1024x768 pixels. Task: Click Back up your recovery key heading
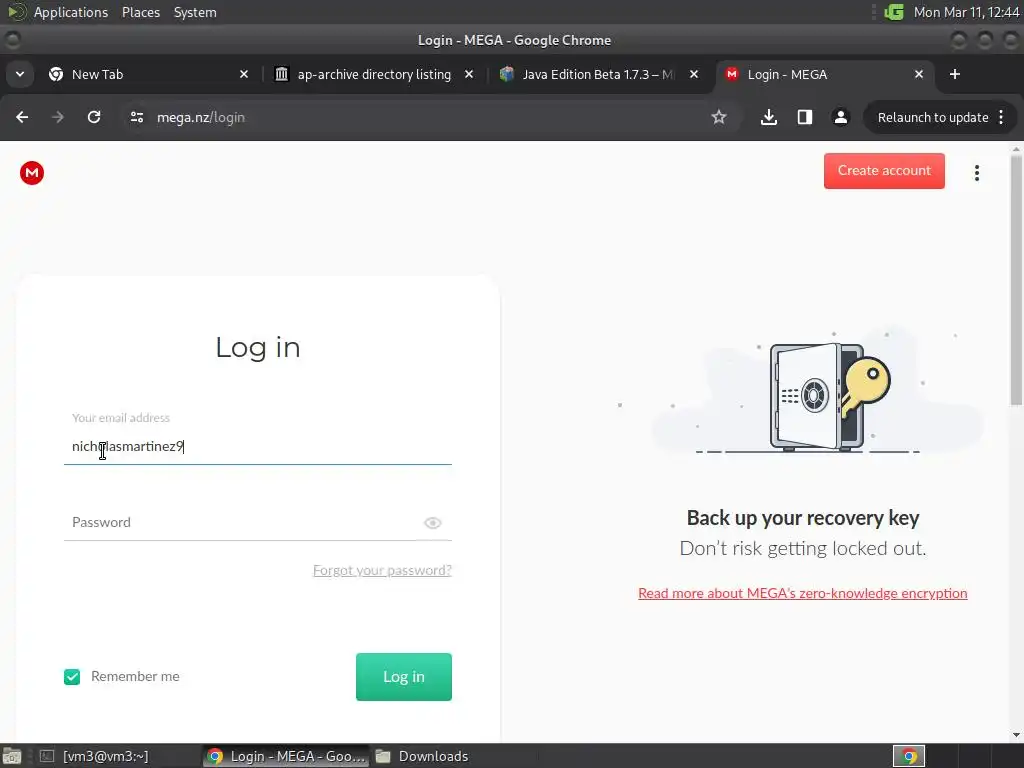tap(803, 518)
